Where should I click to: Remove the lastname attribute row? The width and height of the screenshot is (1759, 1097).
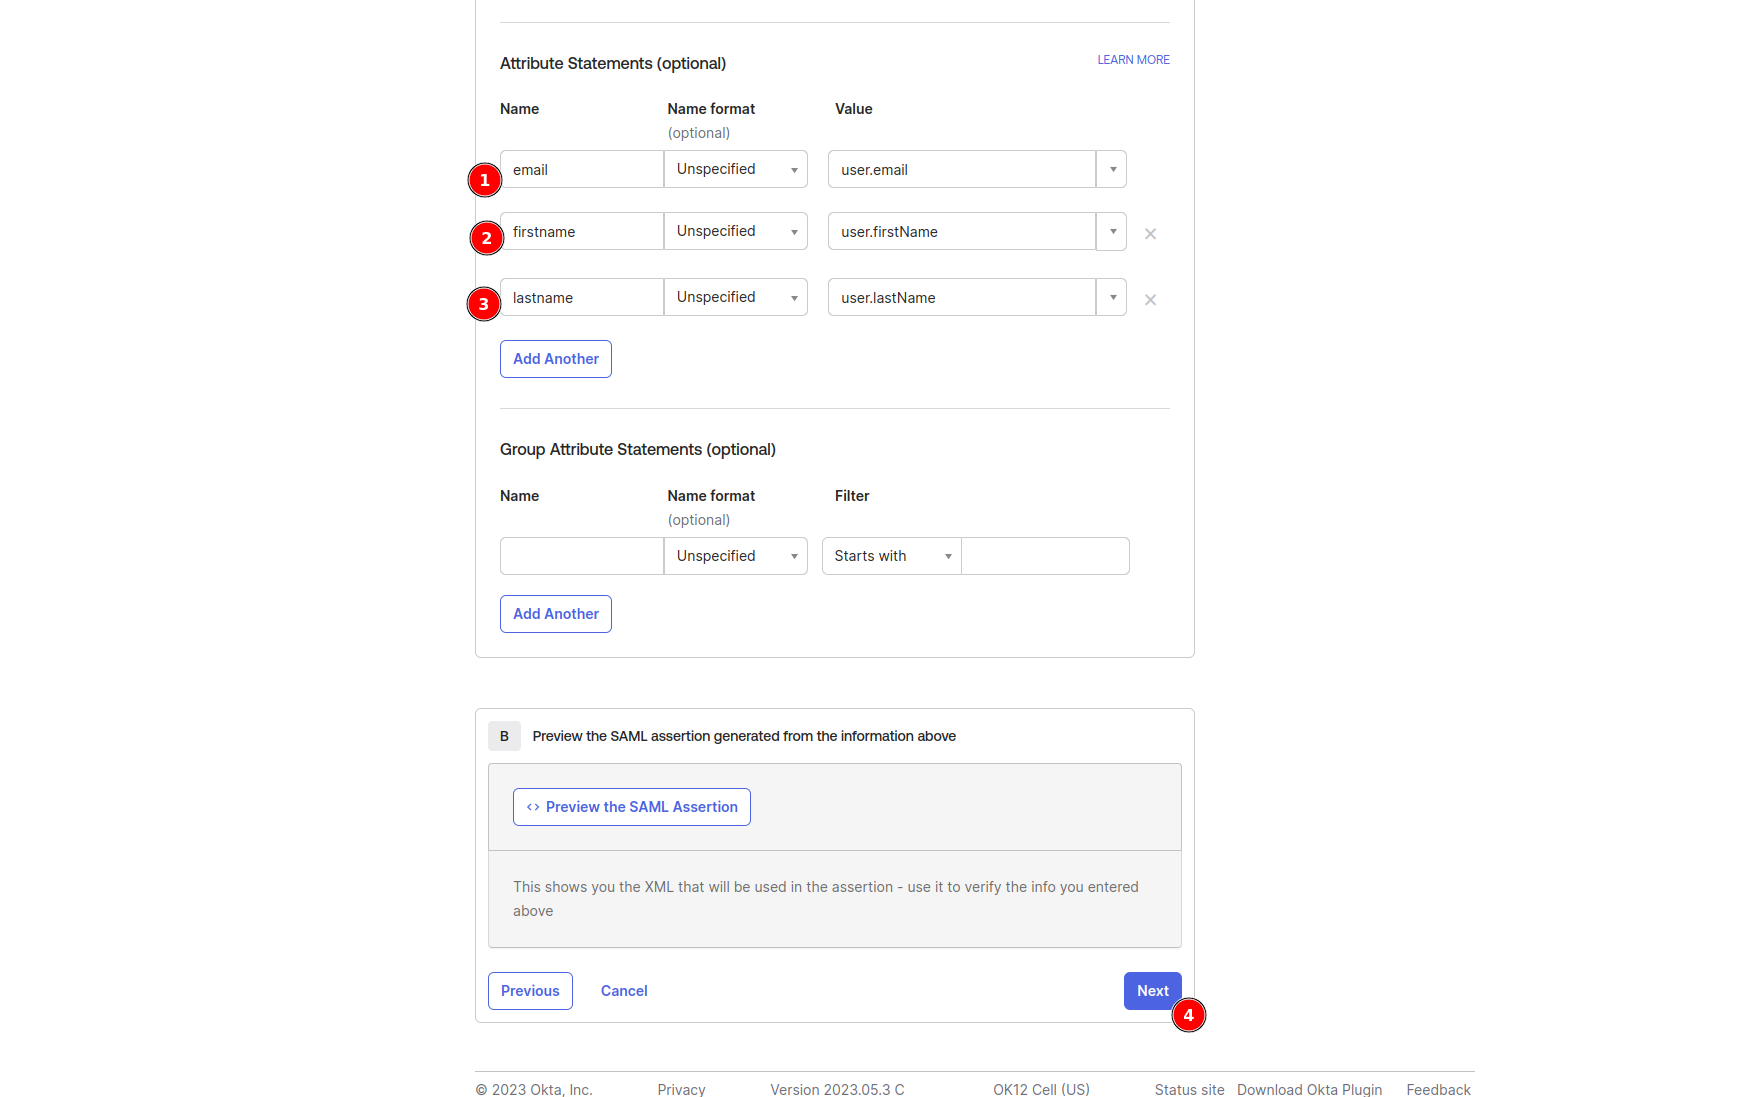pyautogui.click(x=1150, y=300)
